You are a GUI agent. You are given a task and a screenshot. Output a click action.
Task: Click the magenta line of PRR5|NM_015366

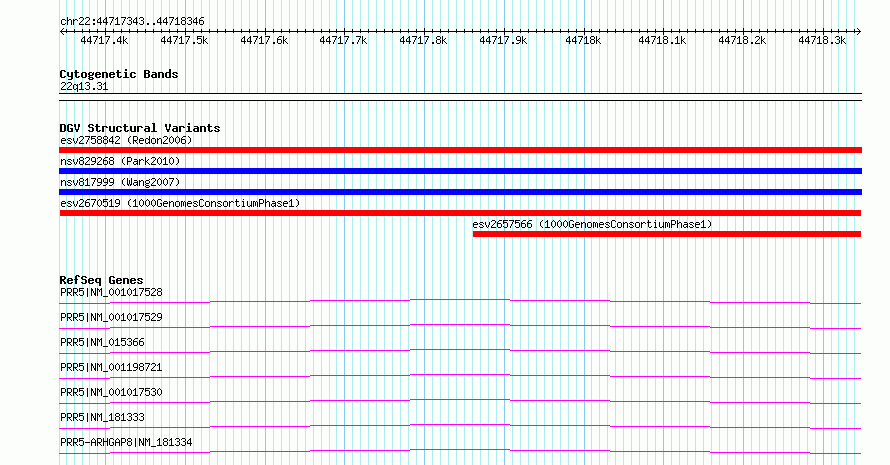point(460,351)
